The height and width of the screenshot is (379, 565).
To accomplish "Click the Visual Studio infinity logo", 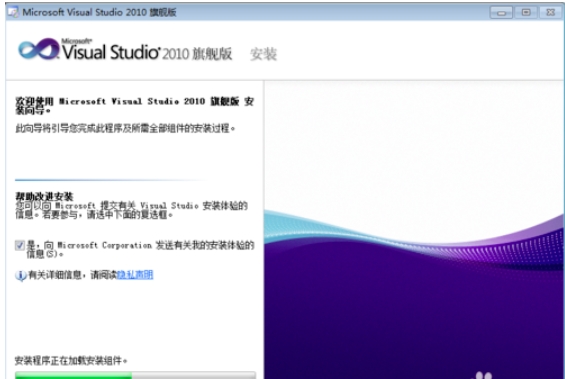I will [x=39, y=49].
